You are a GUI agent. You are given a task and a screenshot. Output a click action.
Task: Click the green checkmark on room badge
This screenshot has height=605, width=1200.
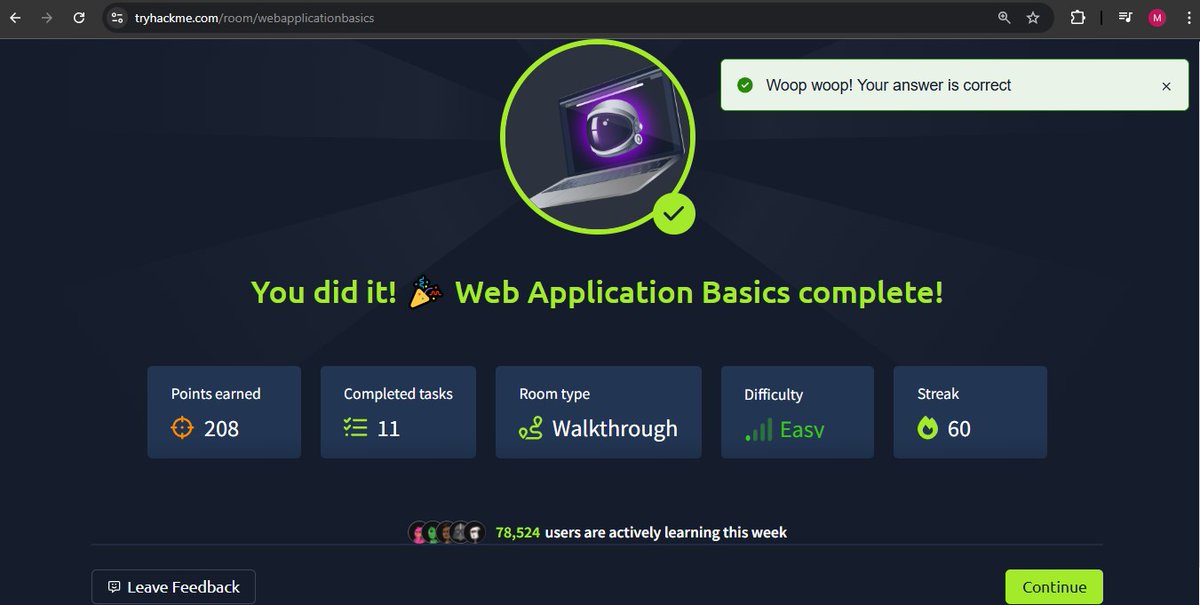[674, 213]
